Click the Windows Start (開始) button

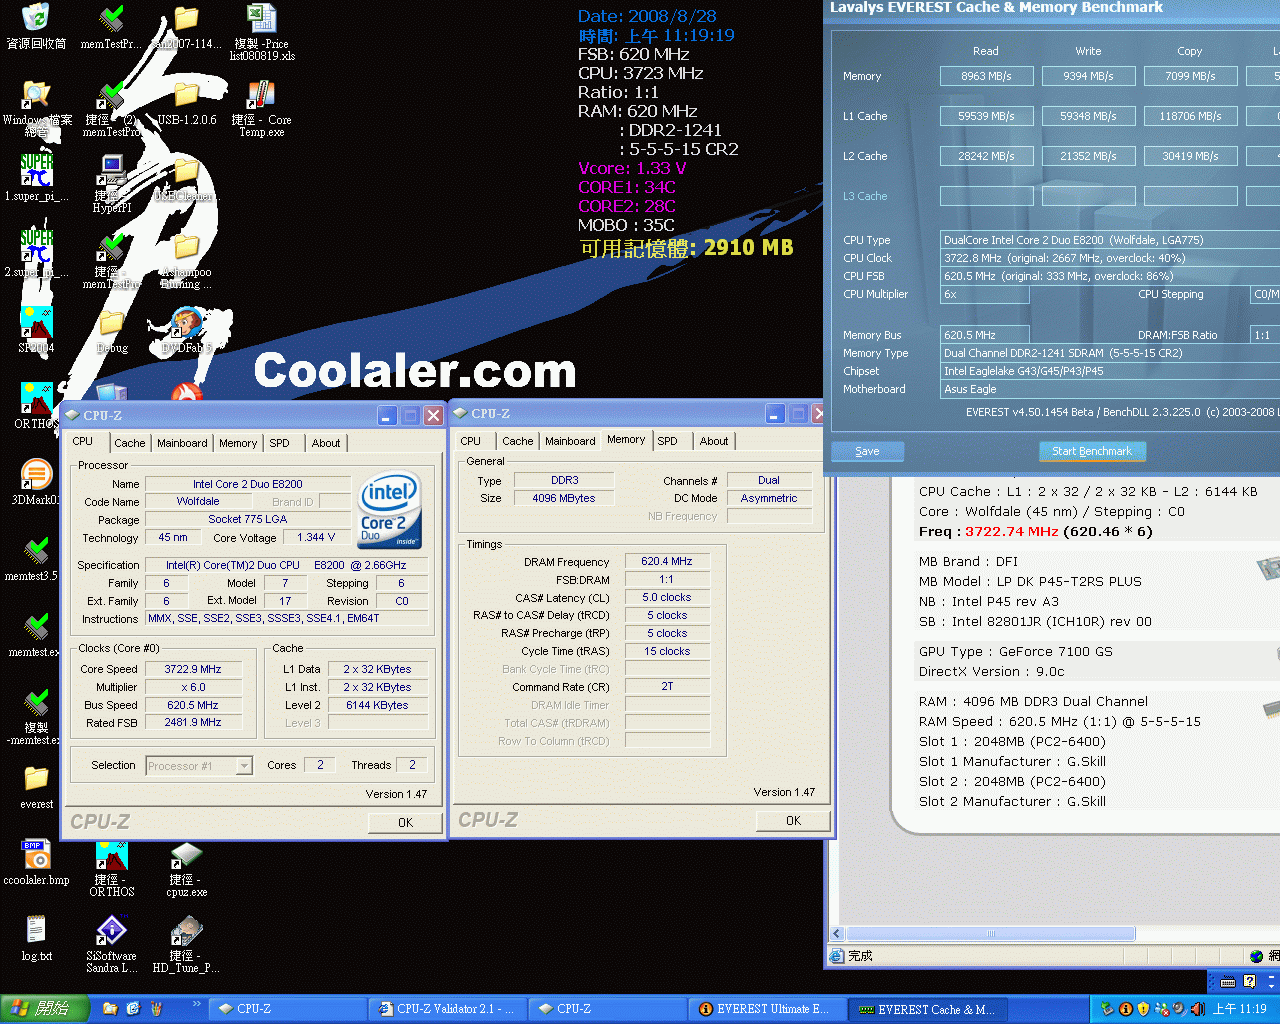coord(43,1009)
